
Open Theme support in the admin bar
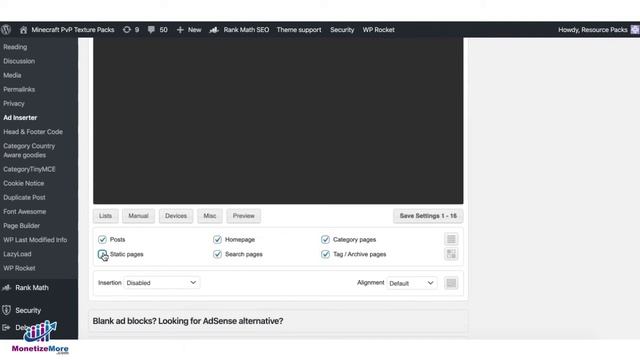point(299,30)
